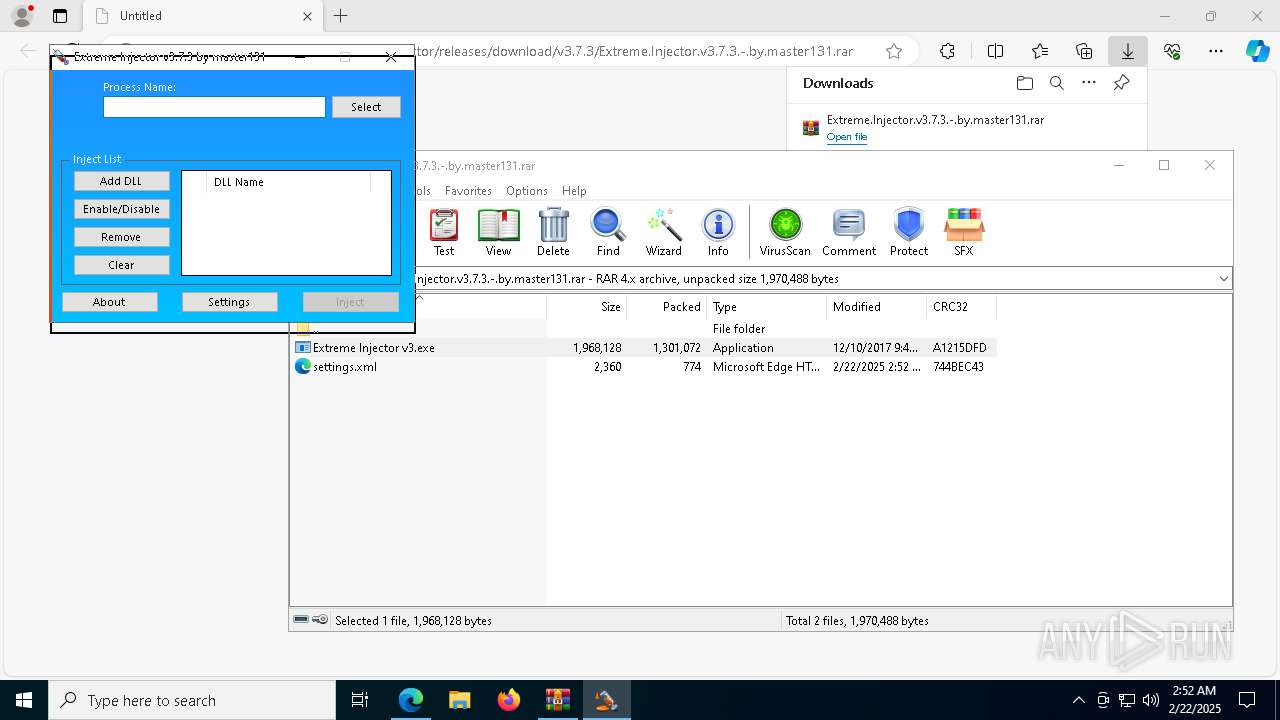Open Edge Collections icon
This screenshot has width=1280, height=720.
pos(1084,51)
